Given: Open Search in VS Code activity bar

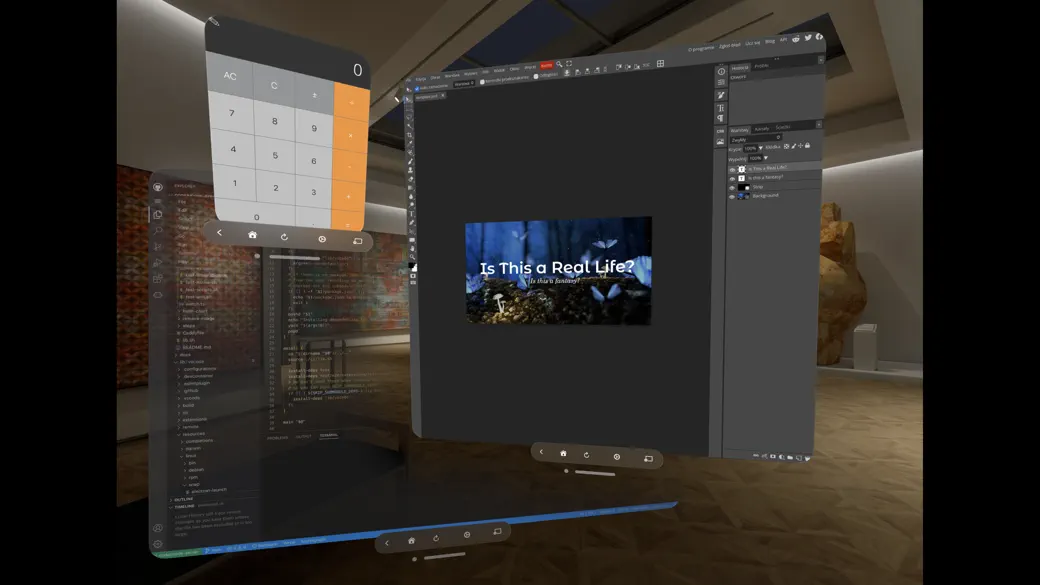Looking at the screenshot, I should pyautogui.click(x=158, y=231).
